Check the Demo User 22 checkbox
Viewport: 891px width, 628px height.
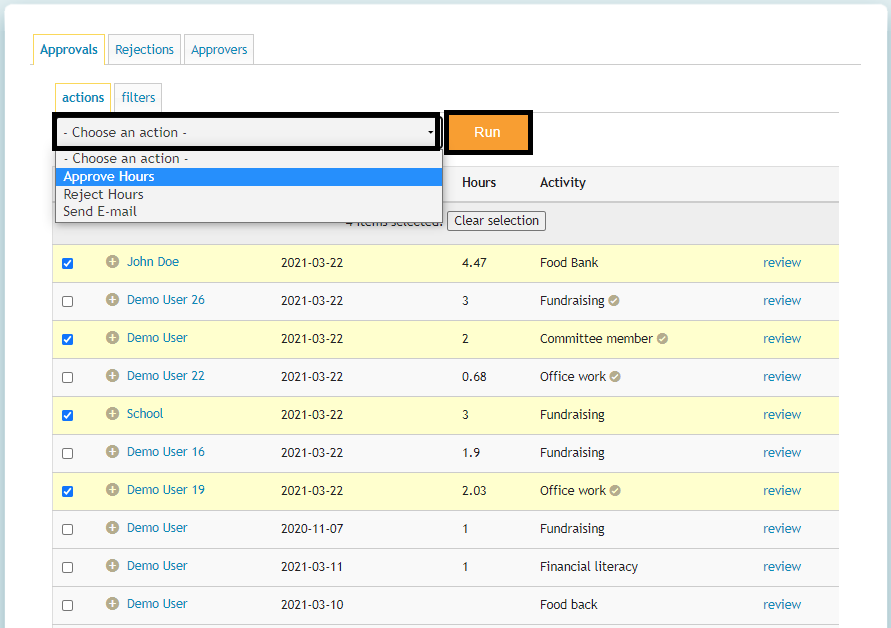pos(68,378)
